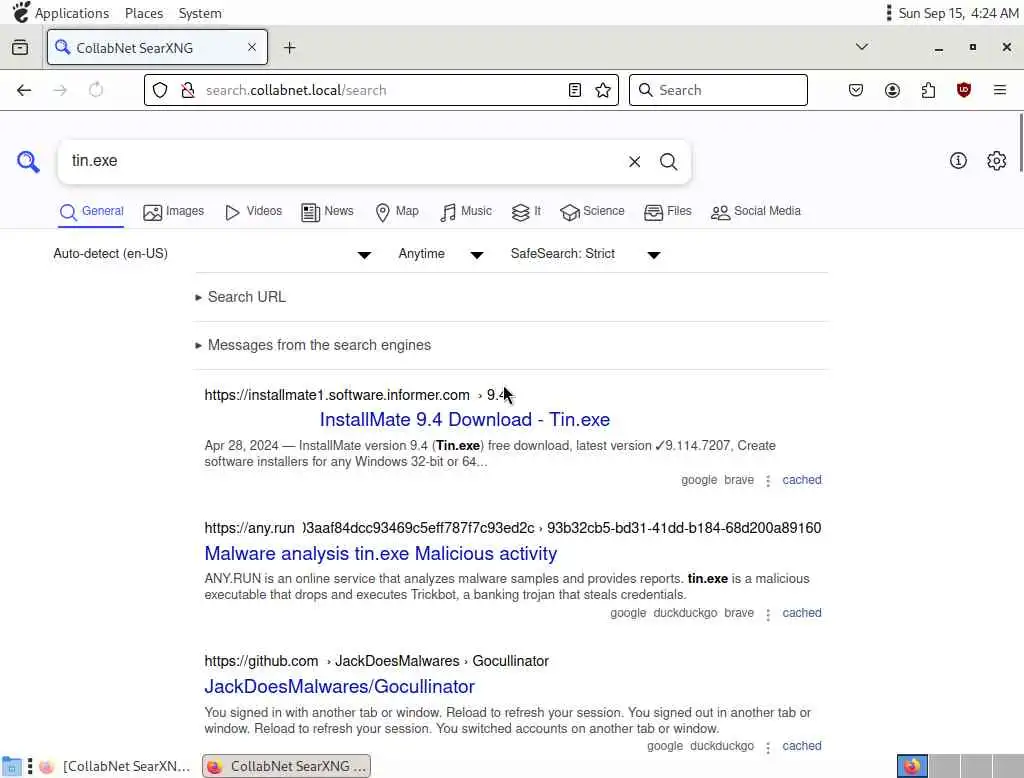Open Firefox hamburger menu
The image size is (1024, 778).
point(1000,90)
